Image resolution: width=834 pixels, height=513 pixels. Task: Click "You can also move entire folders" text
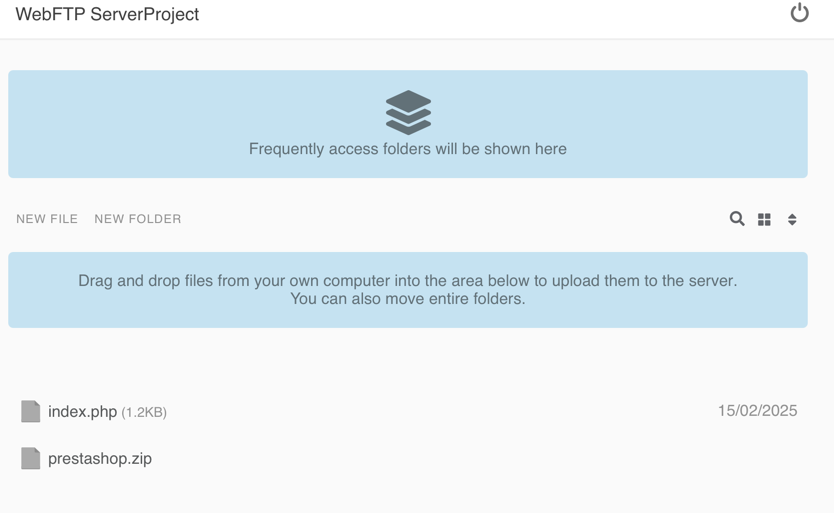pyautogui.click(x=408, y=298)
